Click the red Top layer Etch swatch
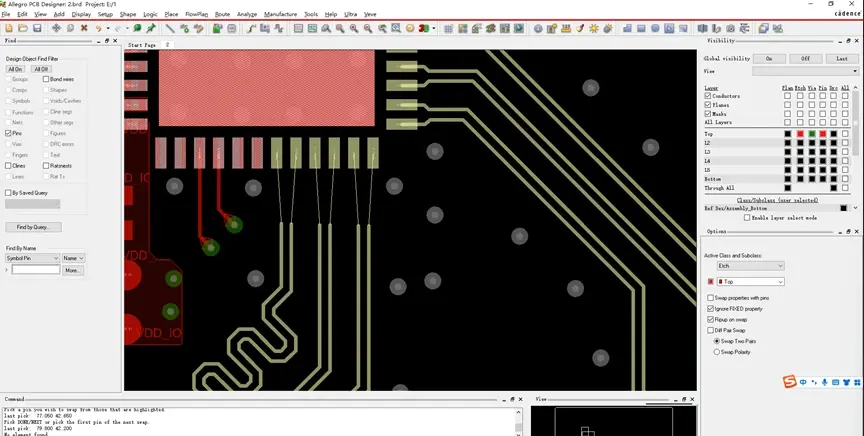 click(x=800, y=134)
